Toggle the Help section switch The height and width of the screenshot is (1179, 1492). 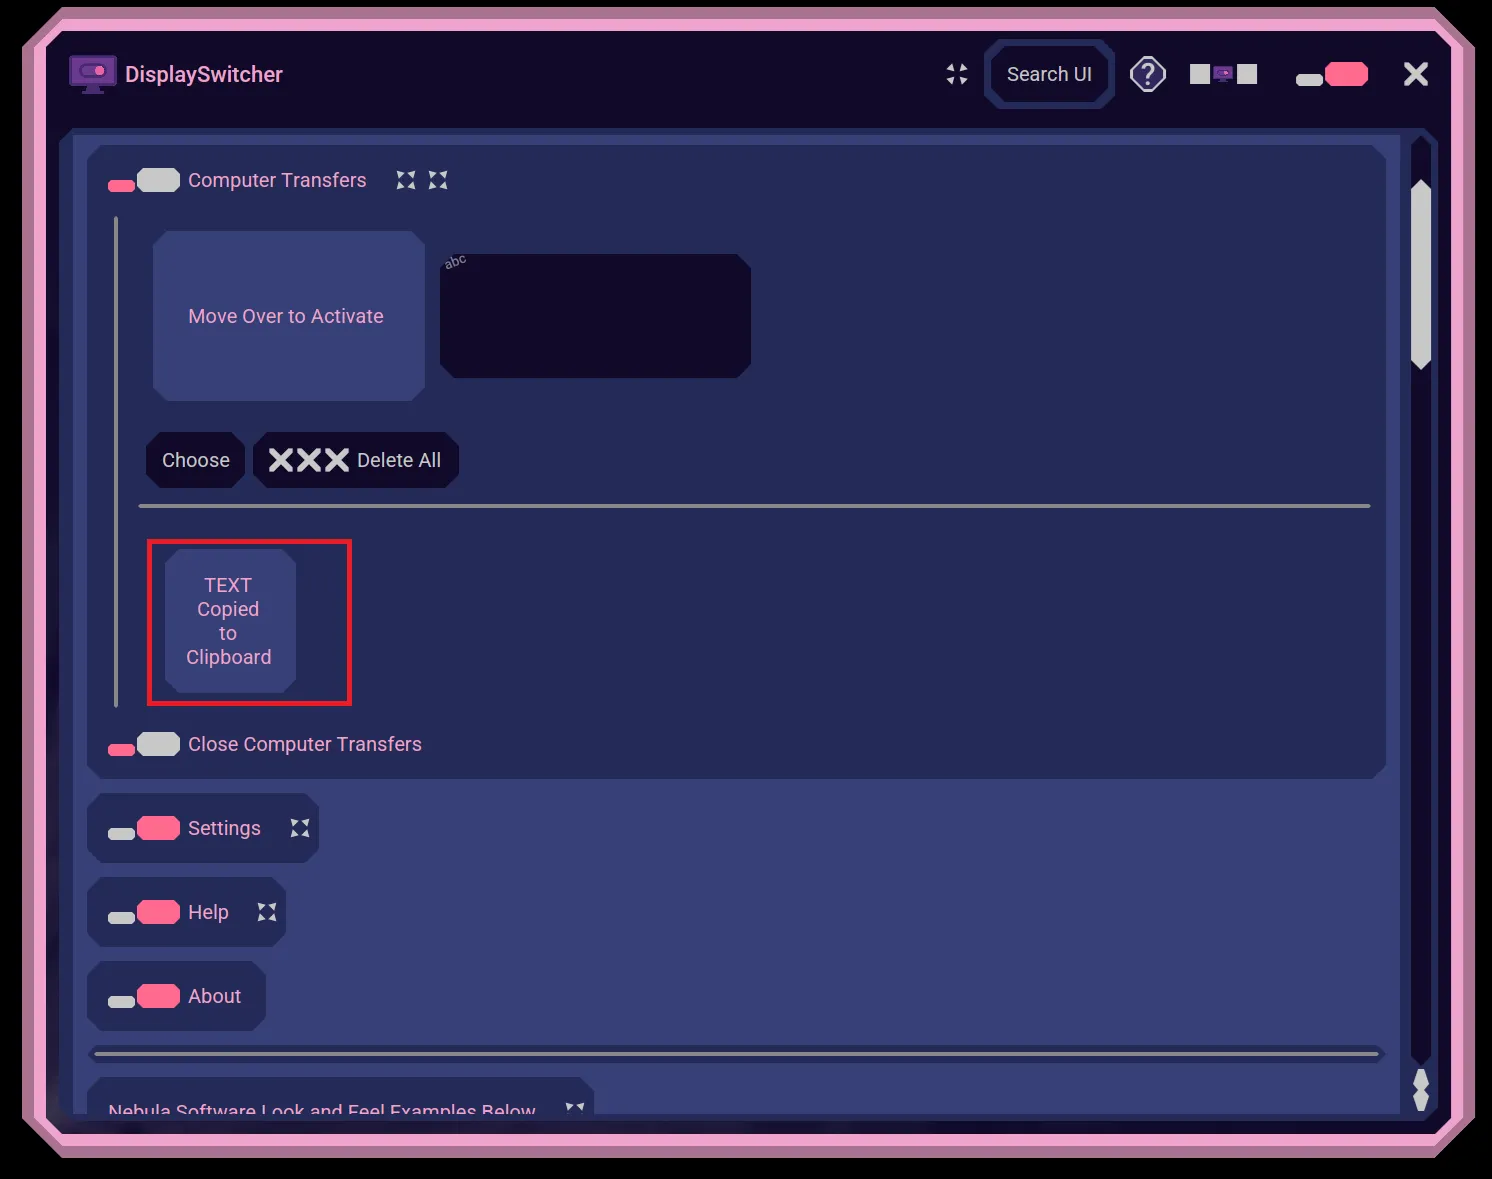144,913
